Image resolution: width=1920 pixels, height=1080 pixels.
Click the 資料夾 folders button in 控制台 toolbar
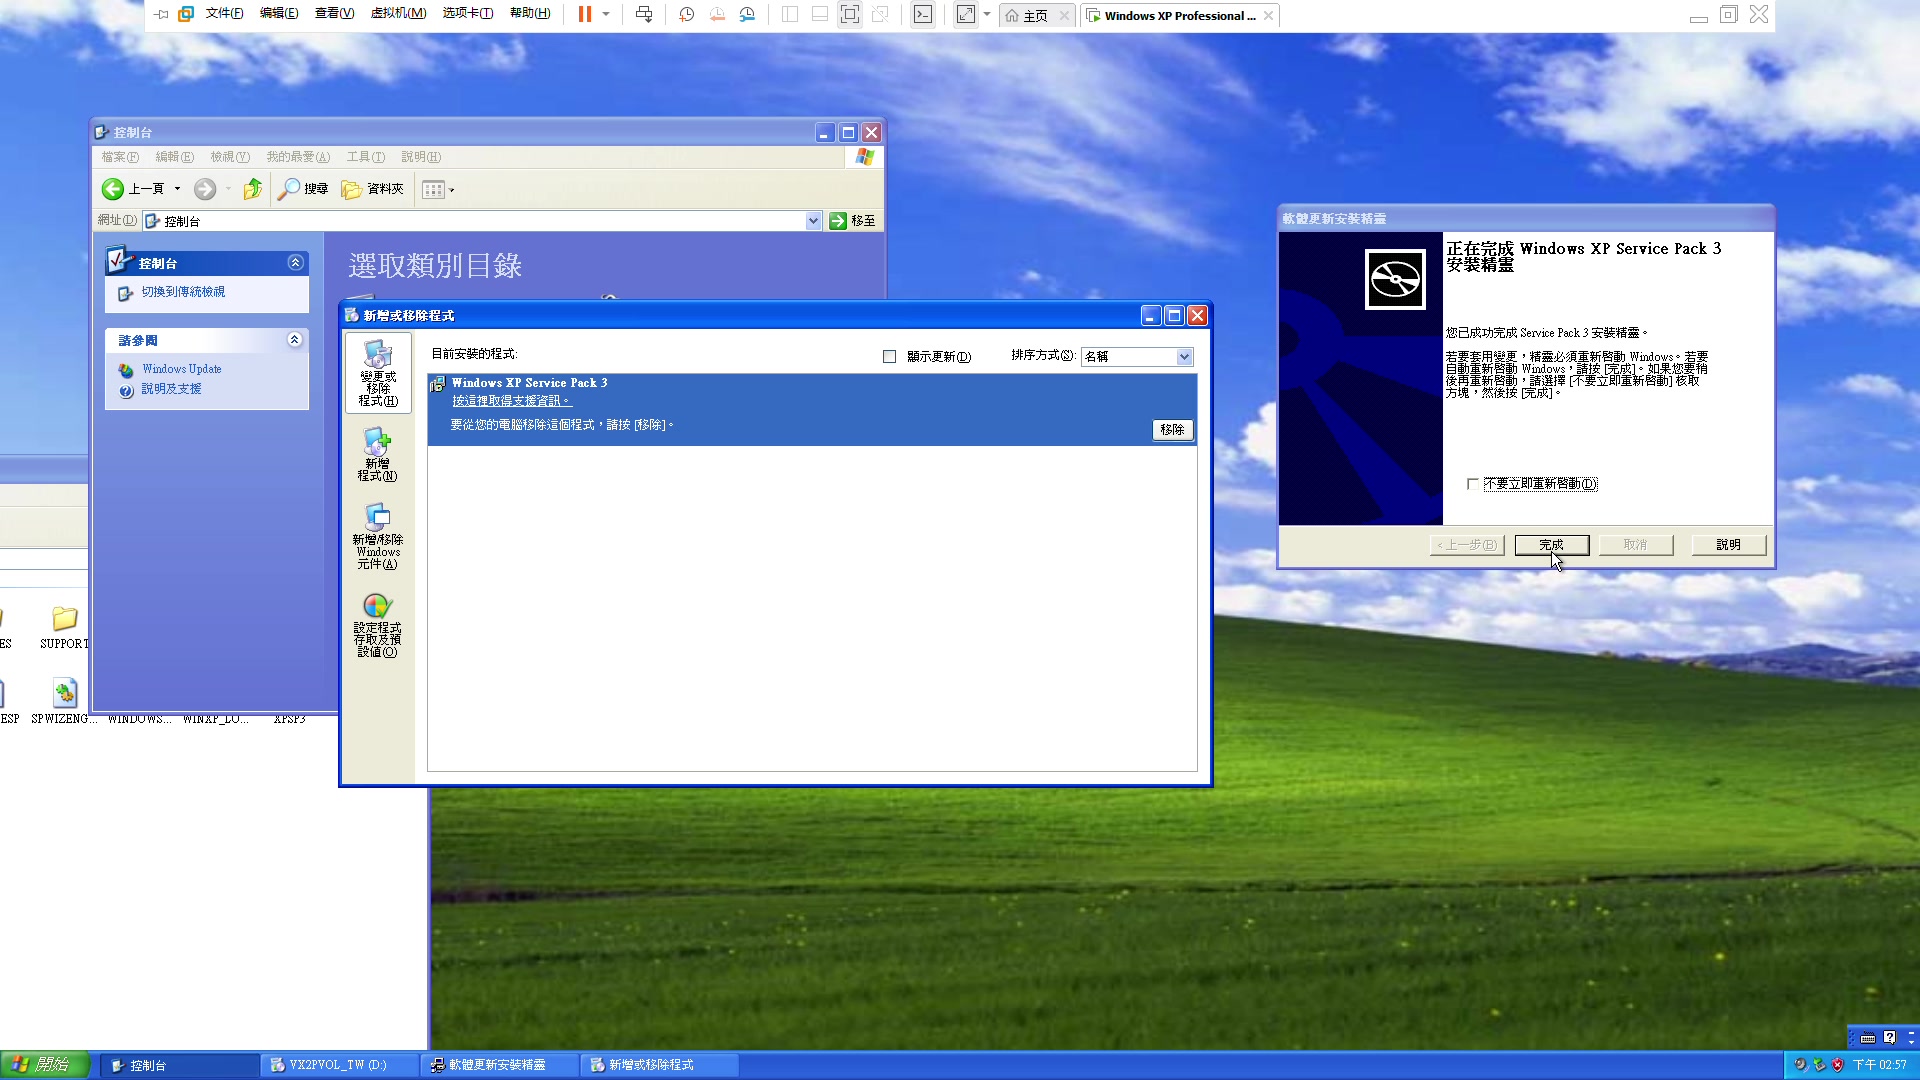click(372, 188)
